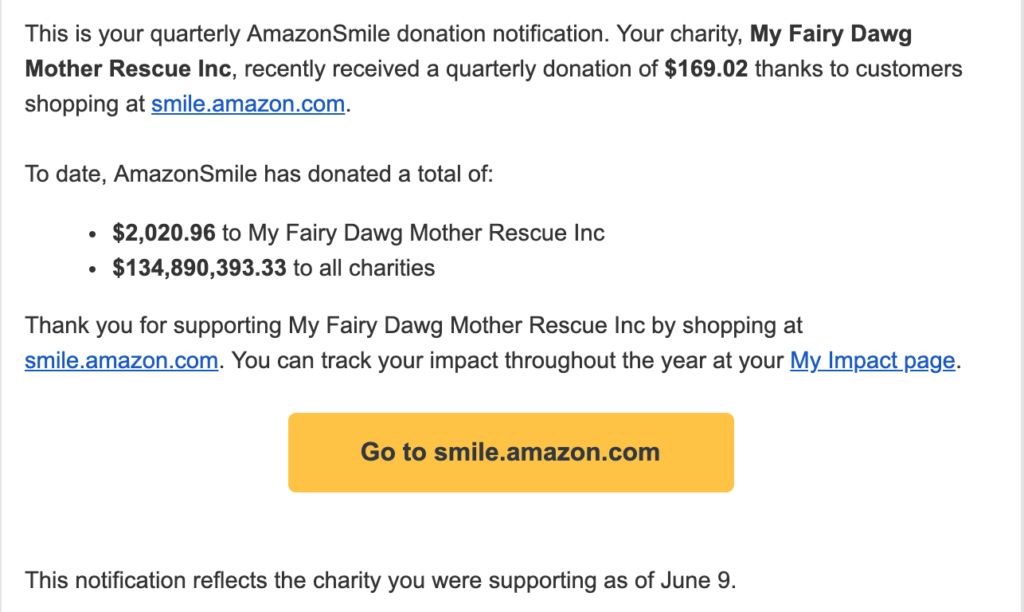Click the bullet point beside the $2,020.96 item
The height and width of the screenshot is (612, 1024).
click(93, 234)
